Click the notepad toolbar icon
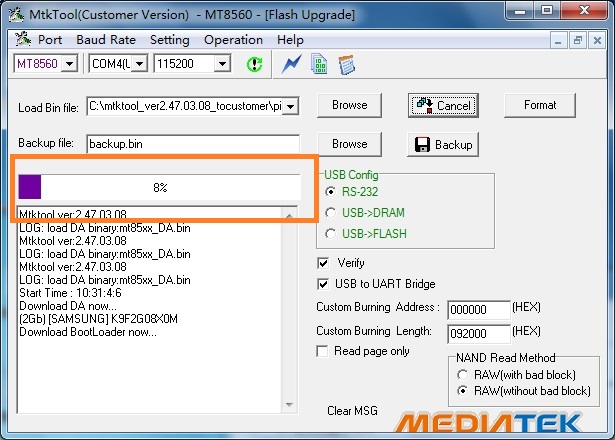Screen dimensions: 615x440 tap(347, 64)
